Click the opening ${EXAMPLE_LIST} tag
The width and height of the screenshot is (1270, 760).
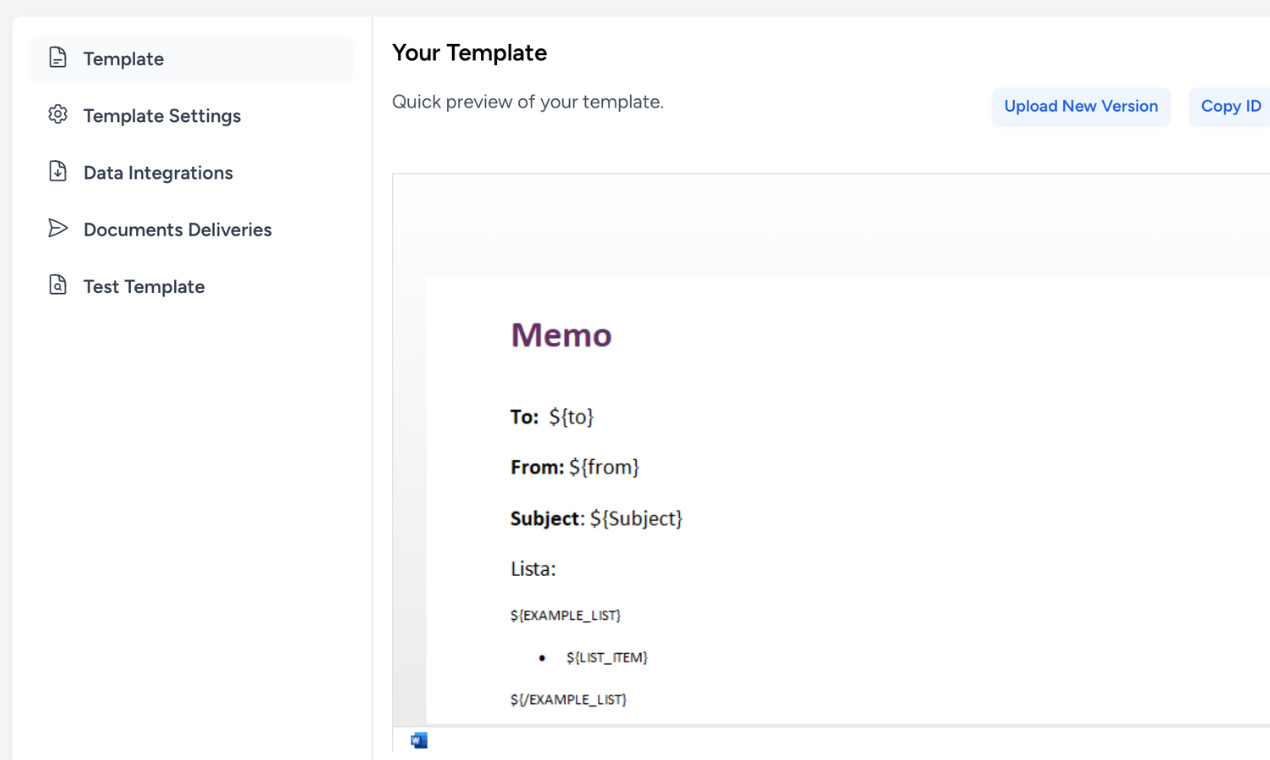click(x=565, y=615)
